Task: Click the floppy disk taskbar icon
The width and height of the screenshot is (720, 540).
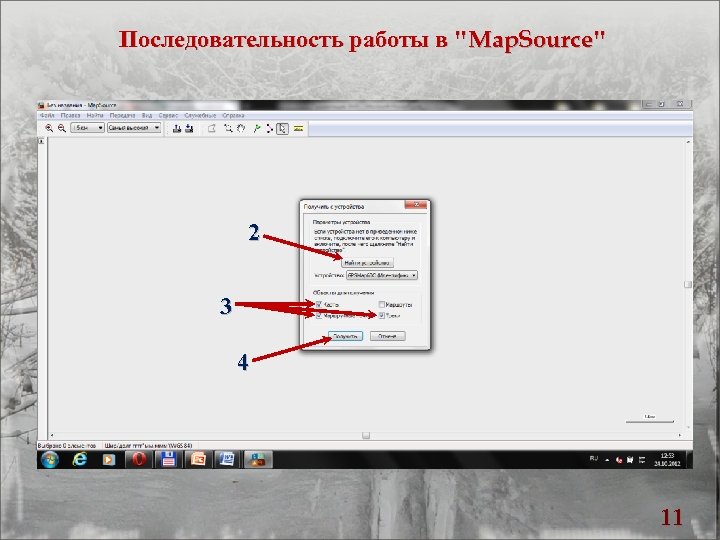Action: (x=168, y=459)
